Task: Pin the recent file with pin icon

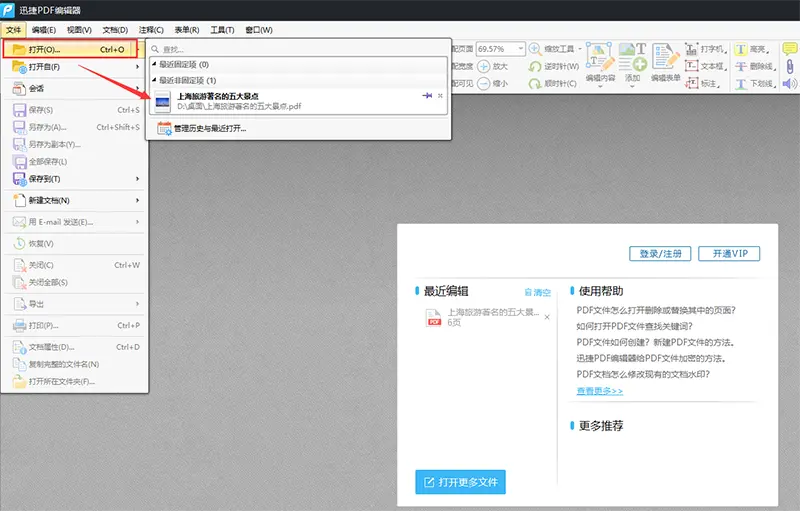Action: 427,96
